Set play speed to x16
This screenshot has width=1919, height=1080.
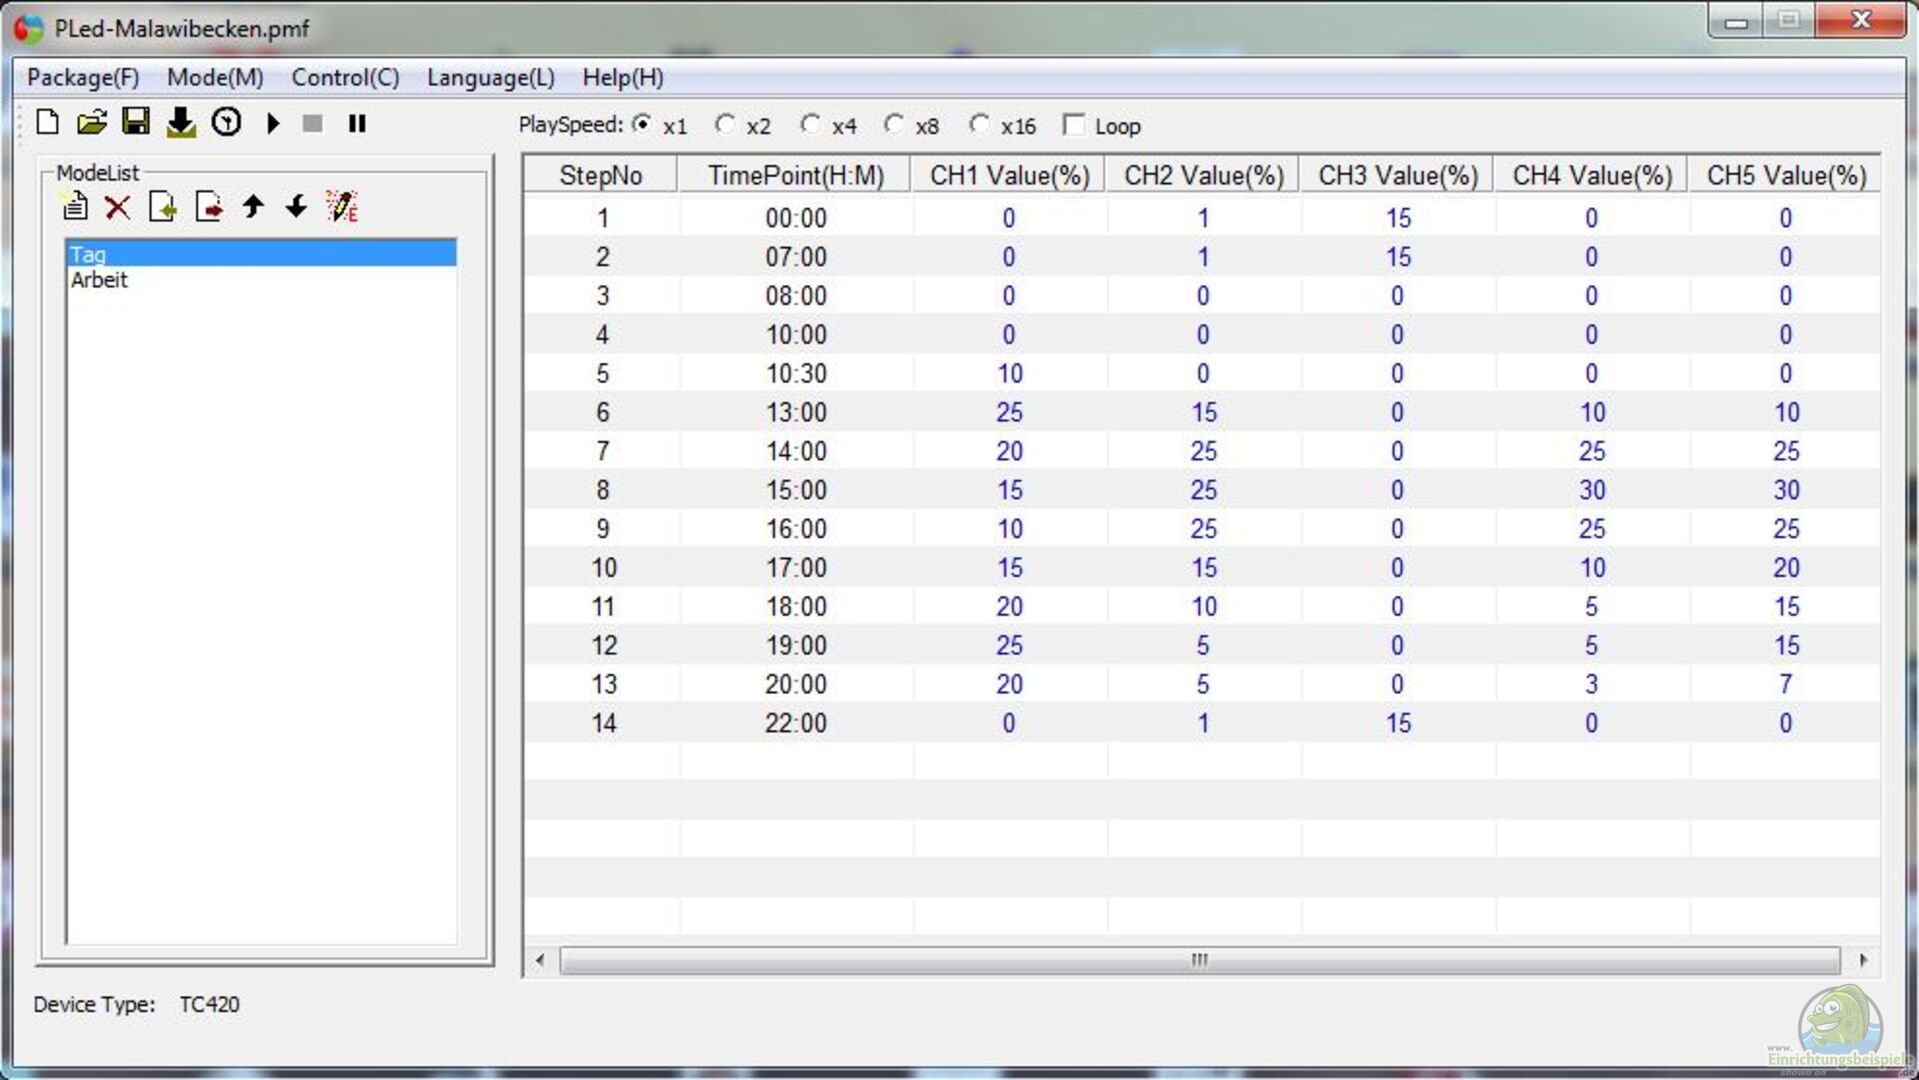click(980, 125)
